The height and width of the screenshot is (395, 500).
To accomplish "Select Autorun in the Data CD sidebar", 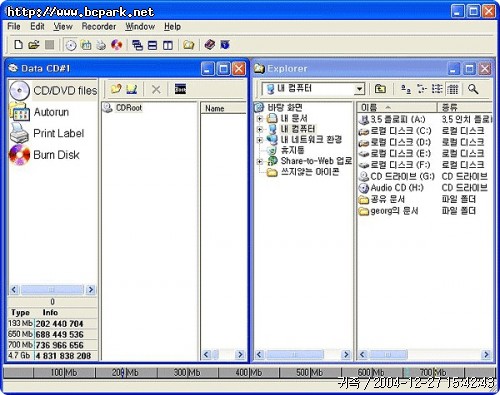I will (40, 112).
